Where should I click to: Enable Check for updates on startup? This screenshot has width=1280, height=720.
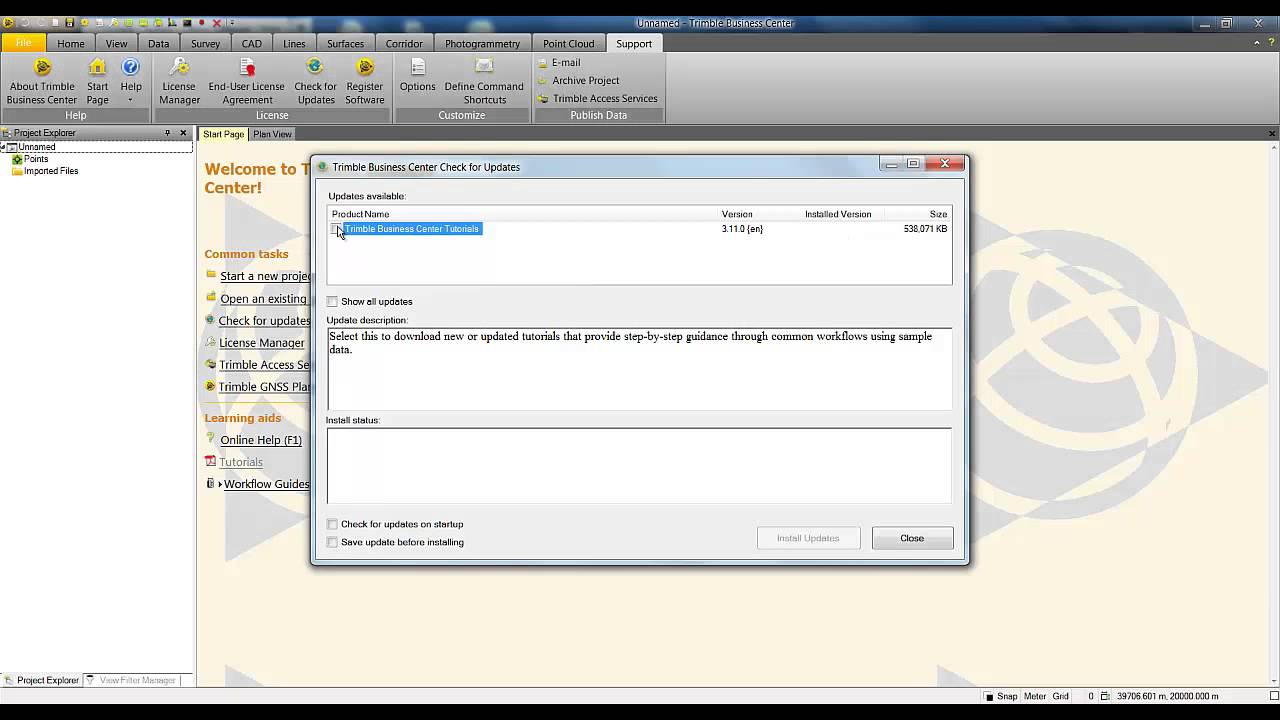332,524
